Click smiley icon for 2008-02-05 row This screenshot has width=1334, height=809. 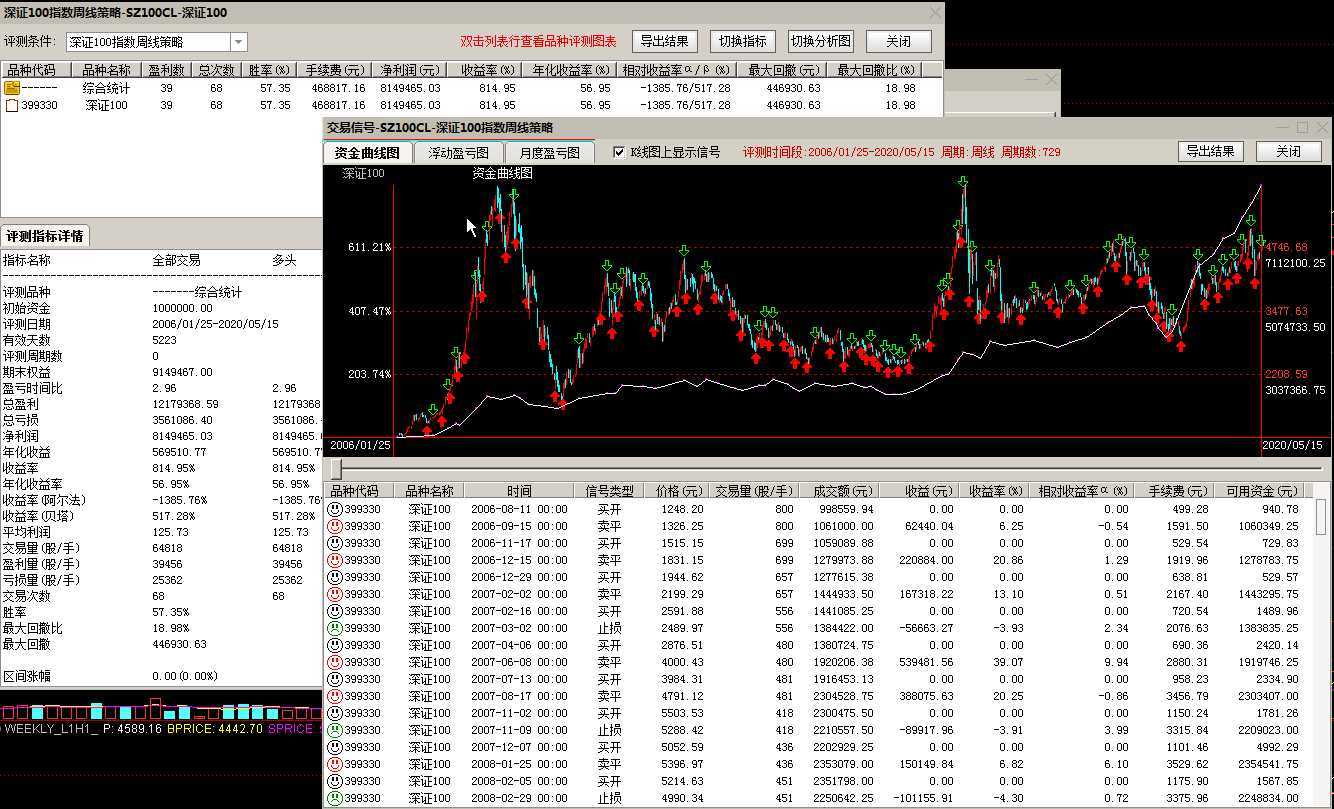[x=335, y=781]
